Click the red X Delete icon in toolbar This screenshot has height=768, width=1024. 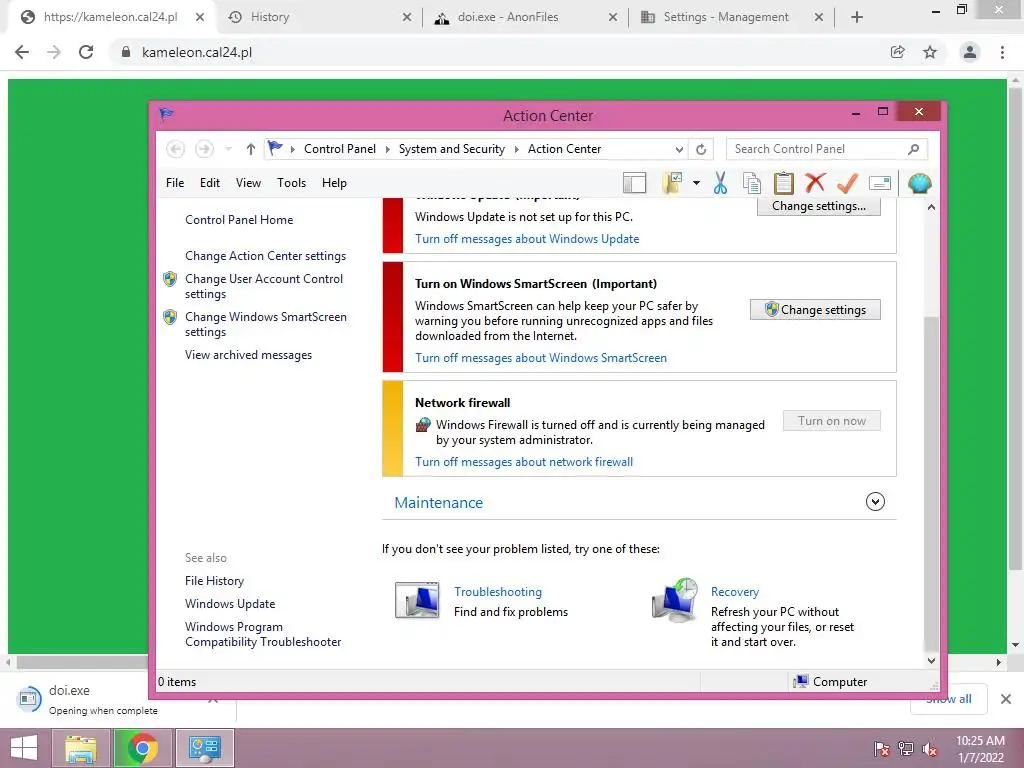(x=815, y=184)
